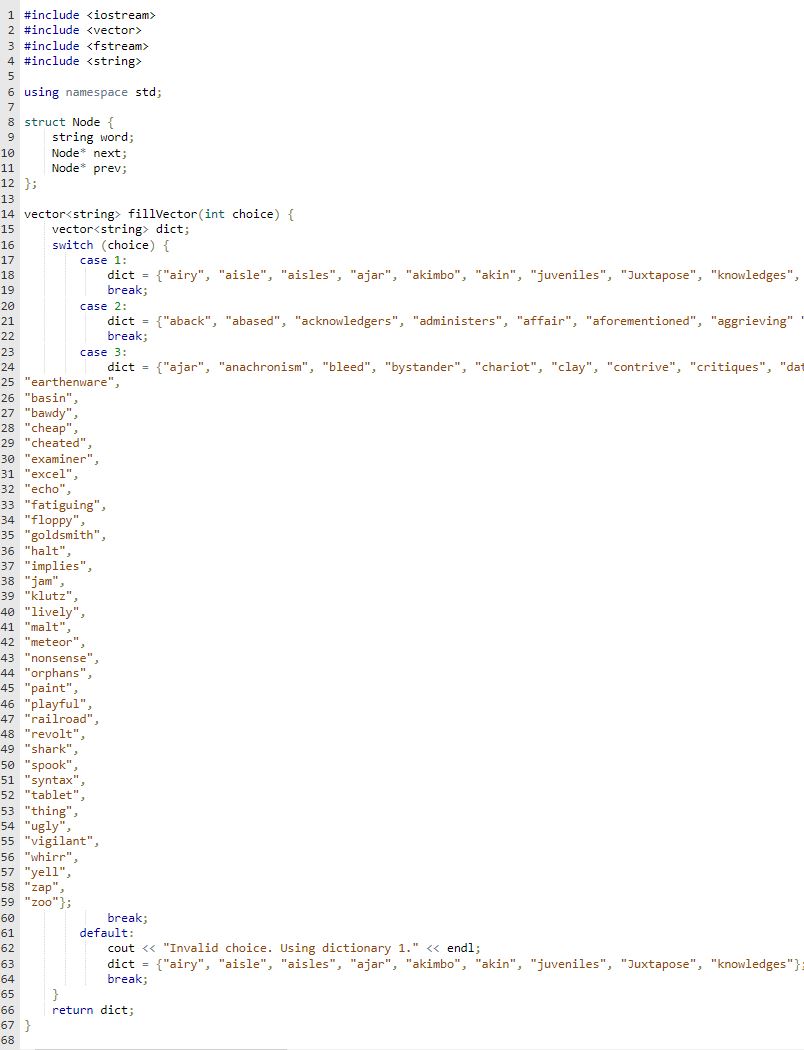Click line number 25 in the gutter
This screenshot has height=1050, width=804.
coord(9,381)
